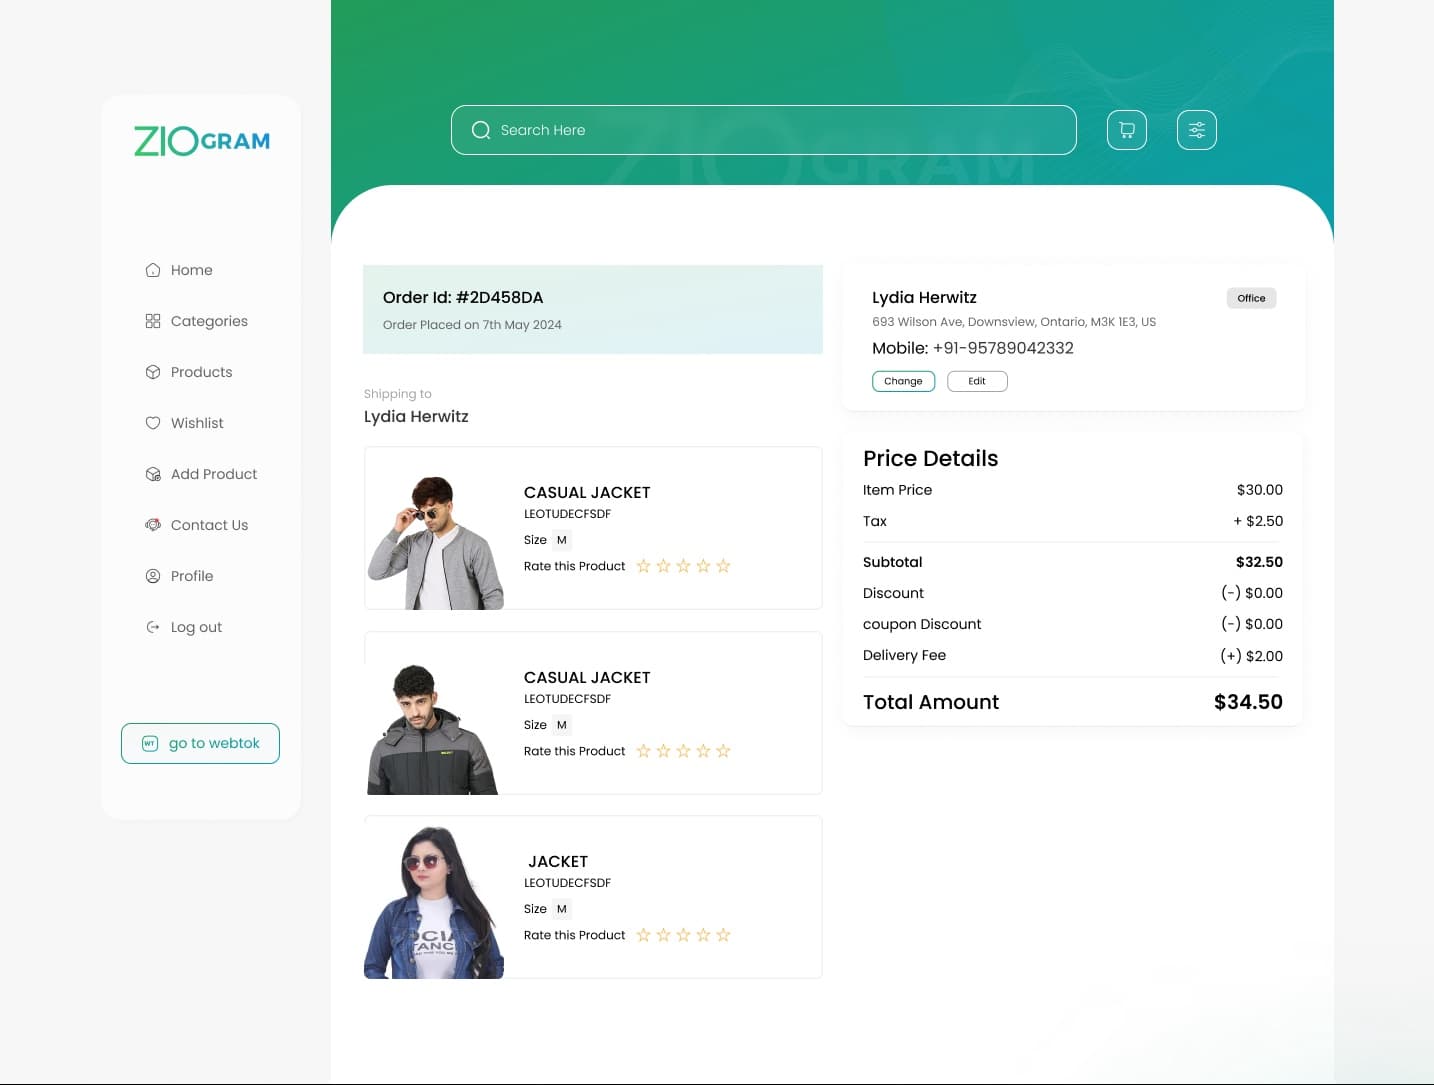Click the Categories grid icon
This screenshot has width=1434, height=1085.
(153, 321)
